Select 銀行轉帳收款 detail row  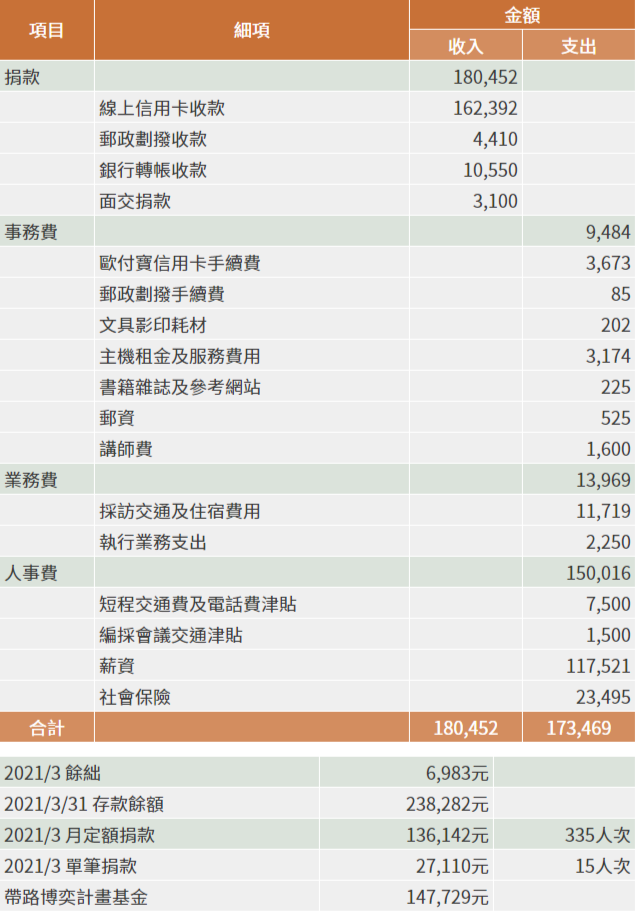pyautogui.click(x=153, y=170)
